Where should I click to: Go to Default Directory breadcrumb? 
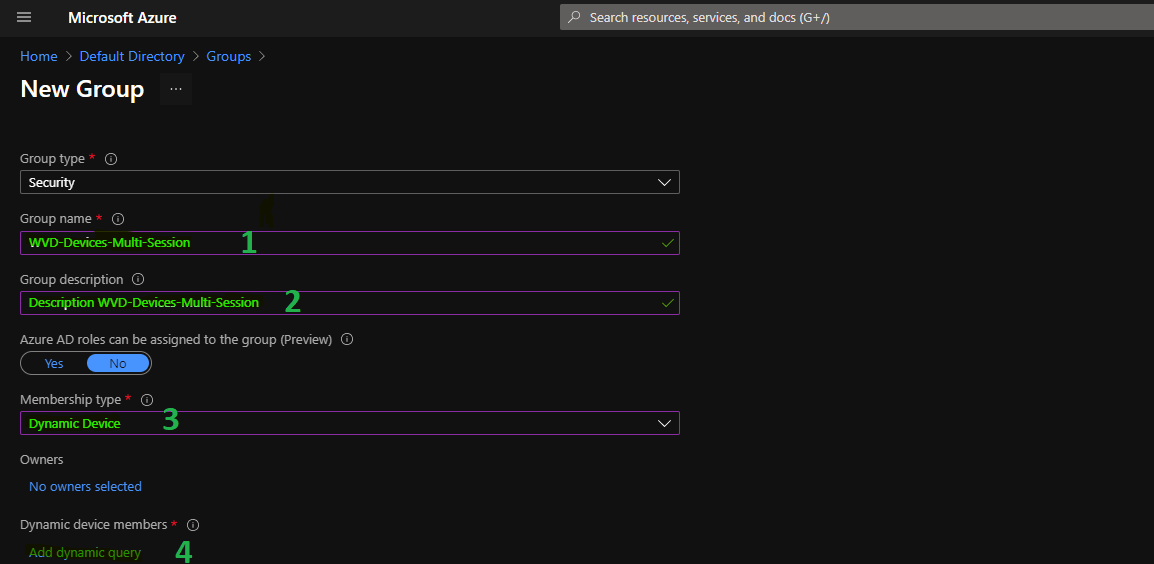pos(132,56)
